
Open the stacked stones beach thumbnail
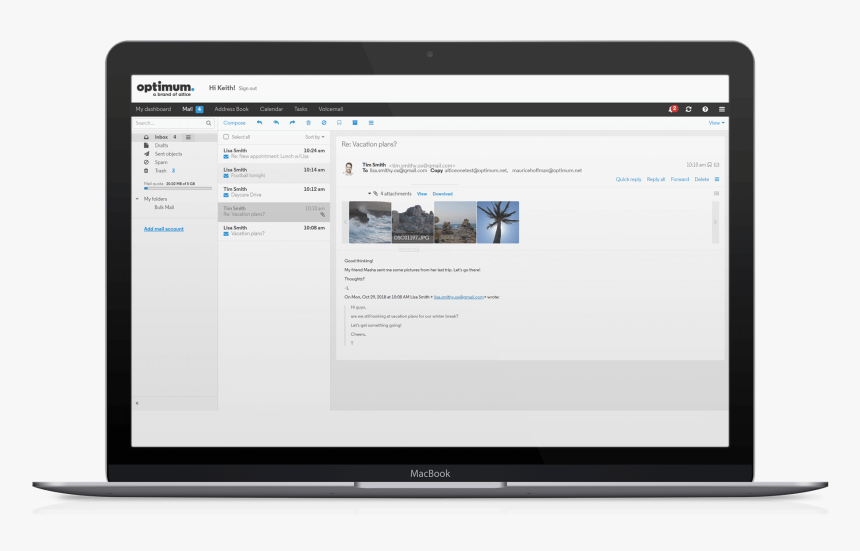[455, 222]
